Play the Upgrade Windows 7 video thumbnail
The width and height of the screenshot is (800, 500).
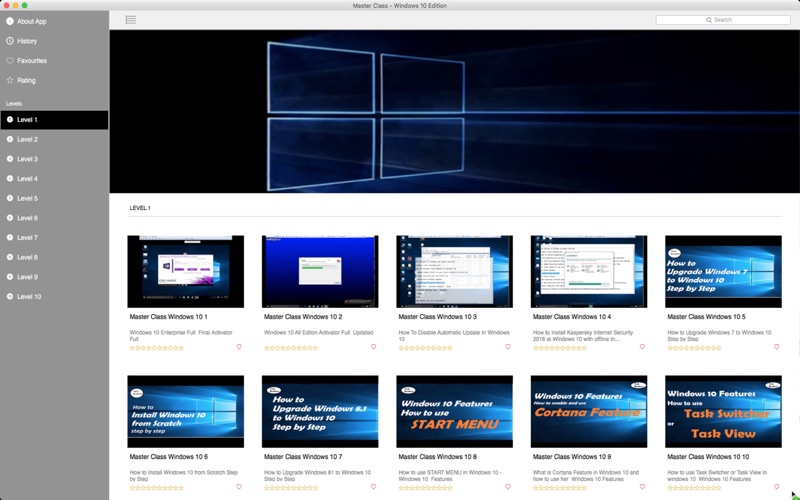pyautogui.click(x=723, y=271)
